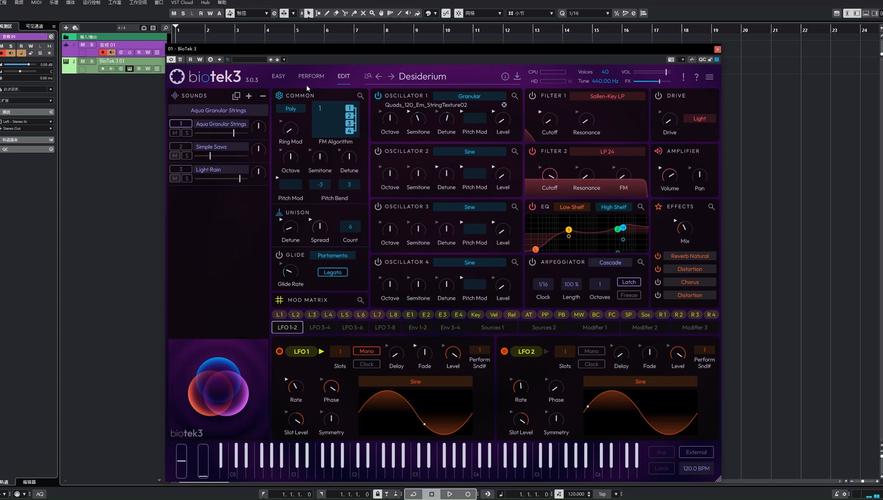Image resolution: width=883 pixels, height=500 pixels.
Task: Enable the Arpeggiator power button
Action: (532, 262)
